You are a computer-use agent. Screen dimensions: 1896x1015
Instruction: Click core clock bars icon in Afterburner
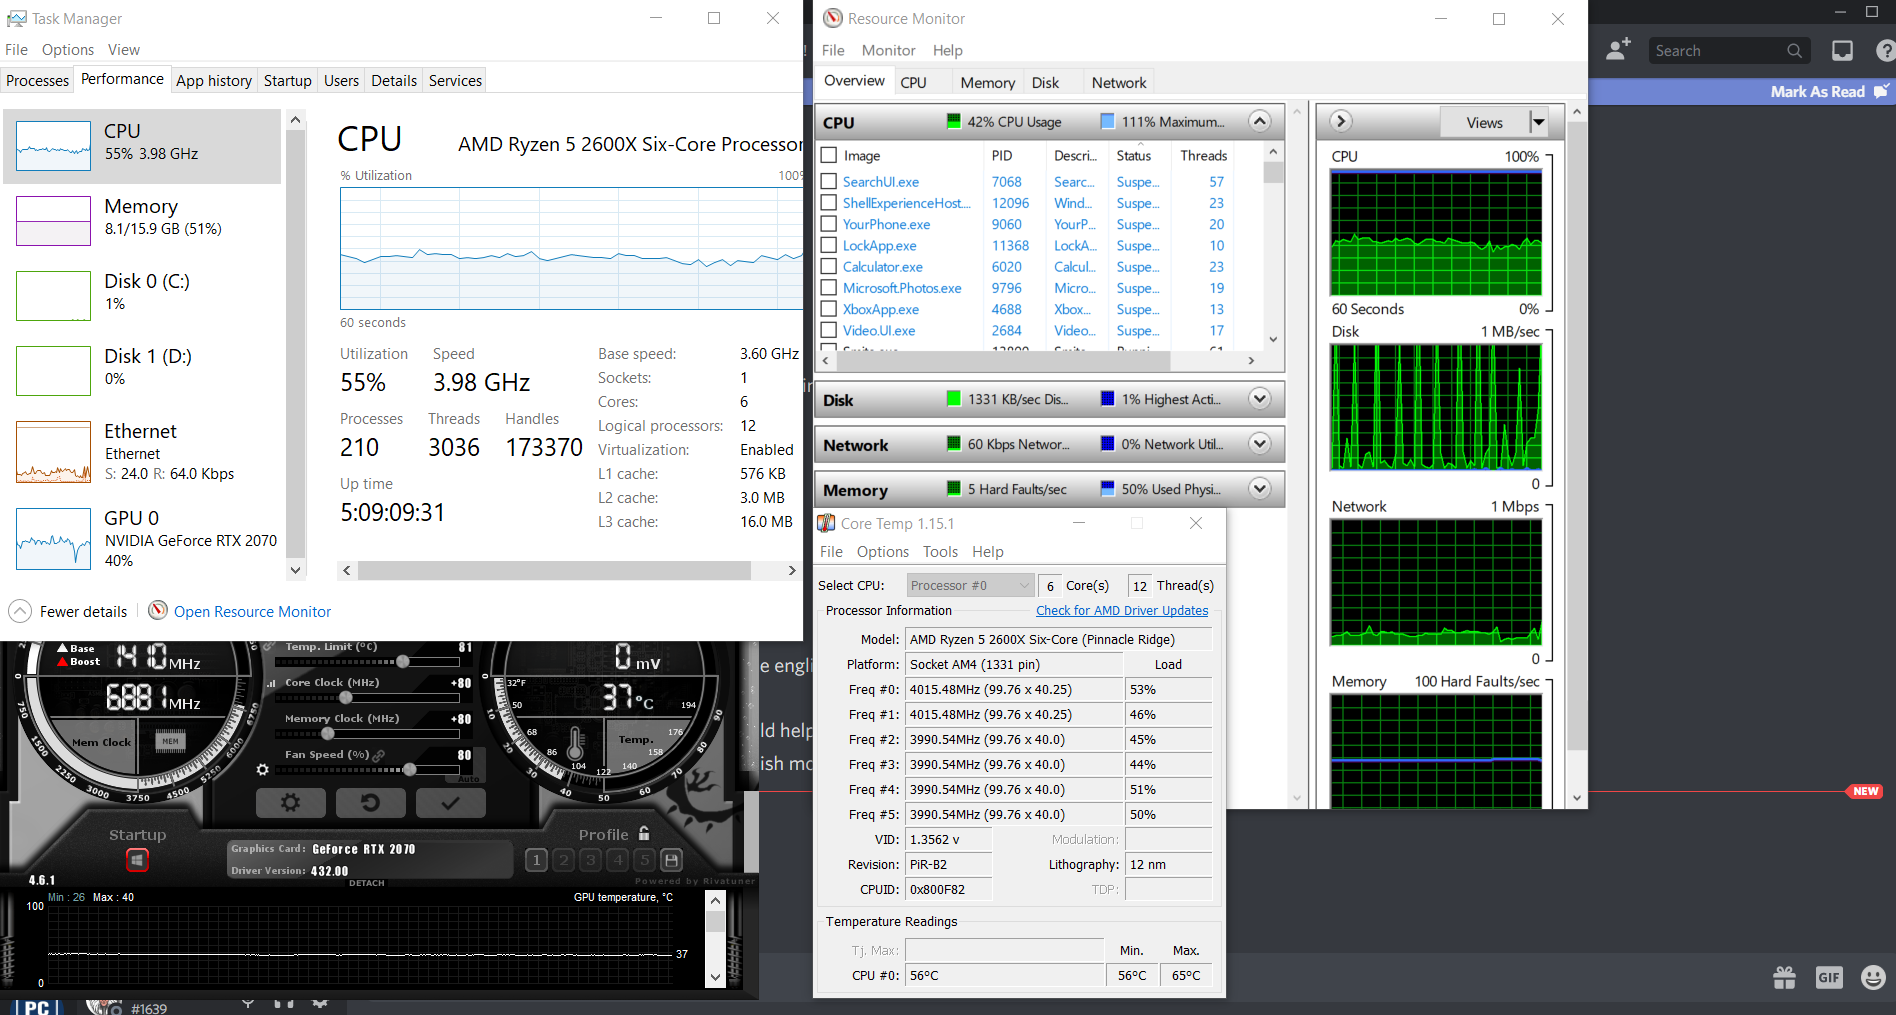[272, 683]
